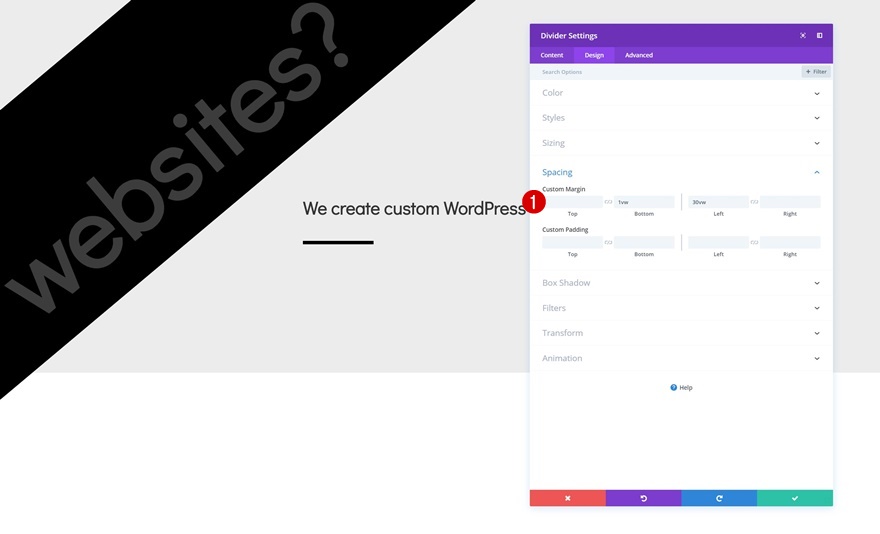
Task: Click the Filter button
Action: 816,72
